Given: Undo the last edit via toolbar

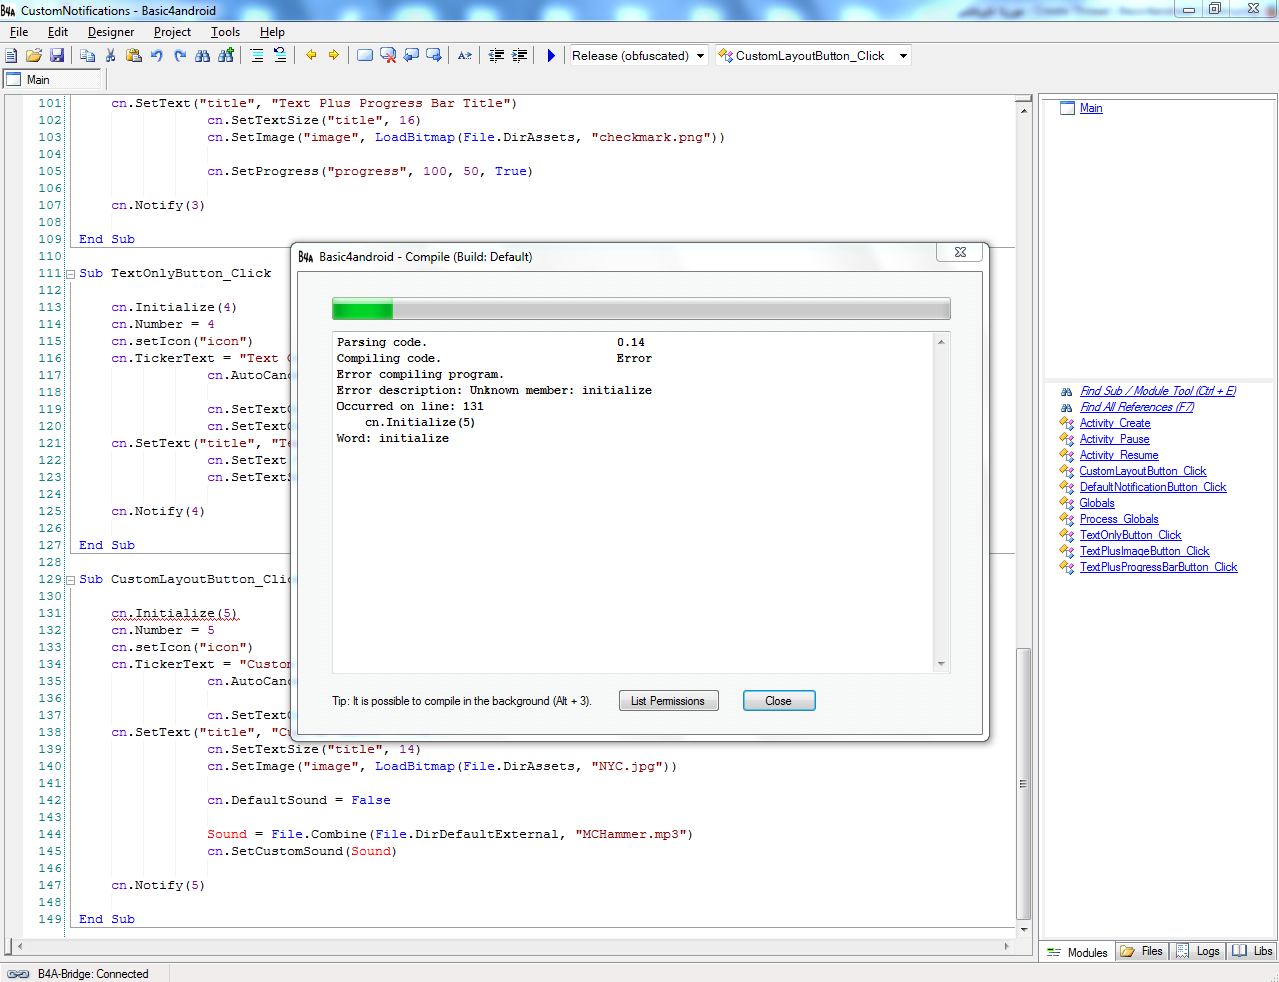Looking at the screenshot, I should pyautogui.click(x=157, y=56).
